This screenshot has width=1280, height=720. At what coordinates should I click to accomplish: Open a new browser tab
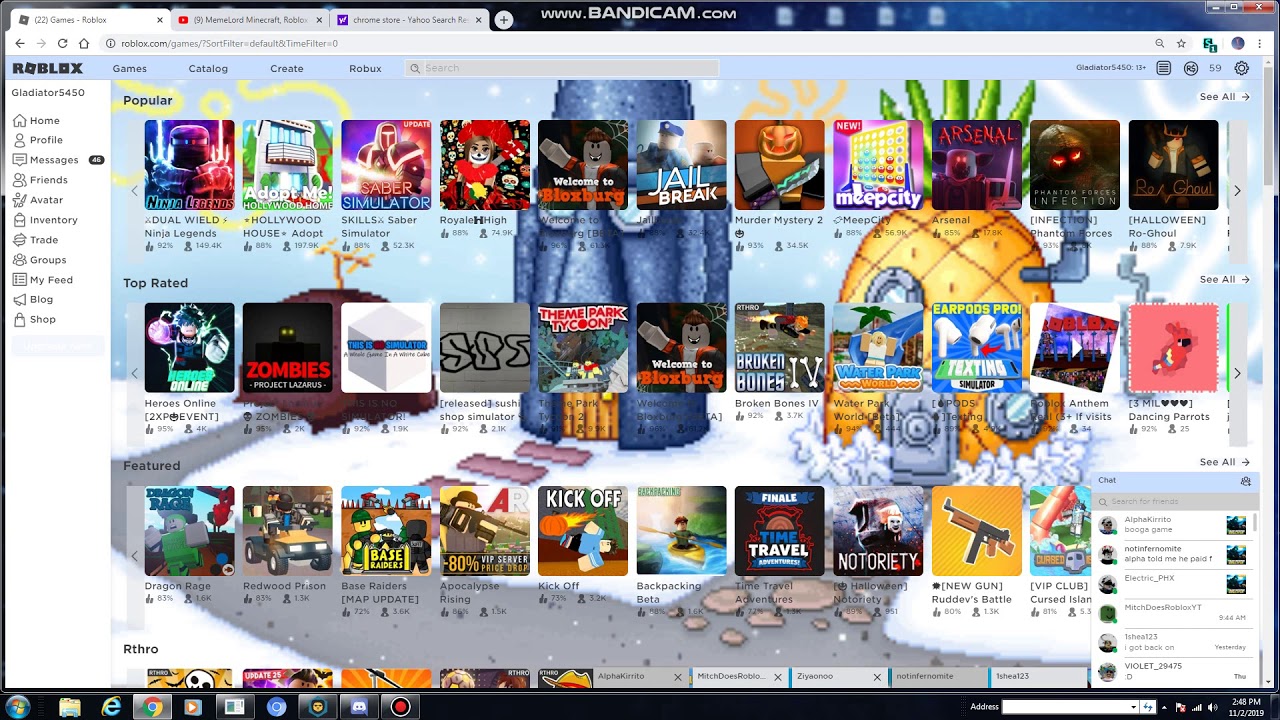coord(504,19)
